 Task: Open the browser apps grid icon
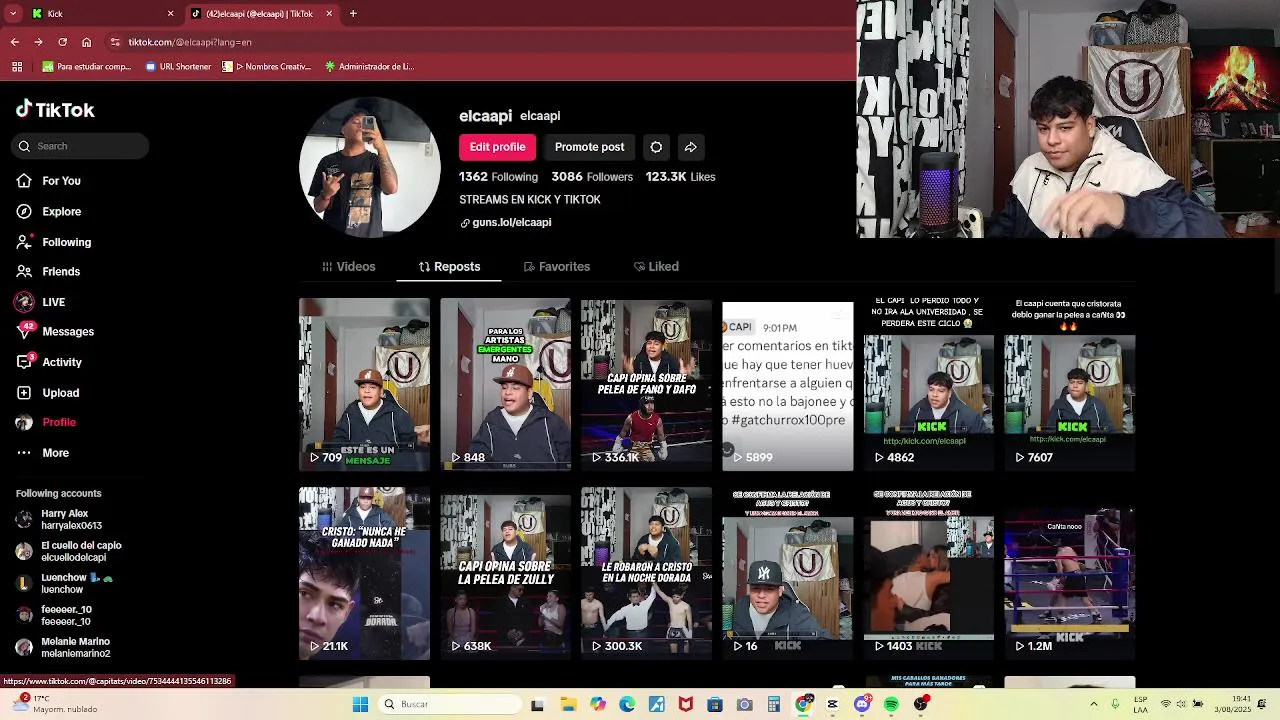[x=16, y=67]
